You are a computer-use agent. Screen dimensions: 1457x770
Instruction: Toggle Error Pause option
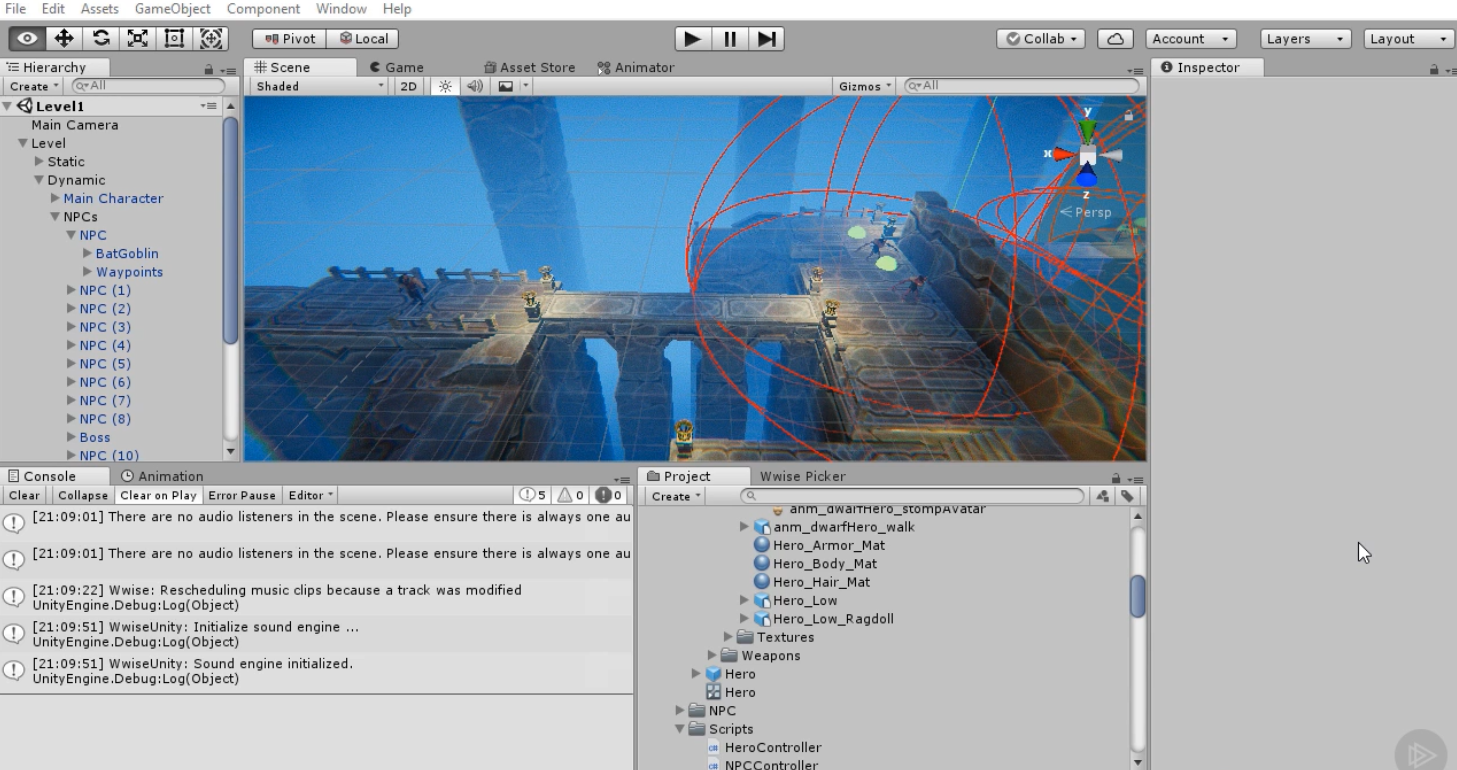coord(242,496)
